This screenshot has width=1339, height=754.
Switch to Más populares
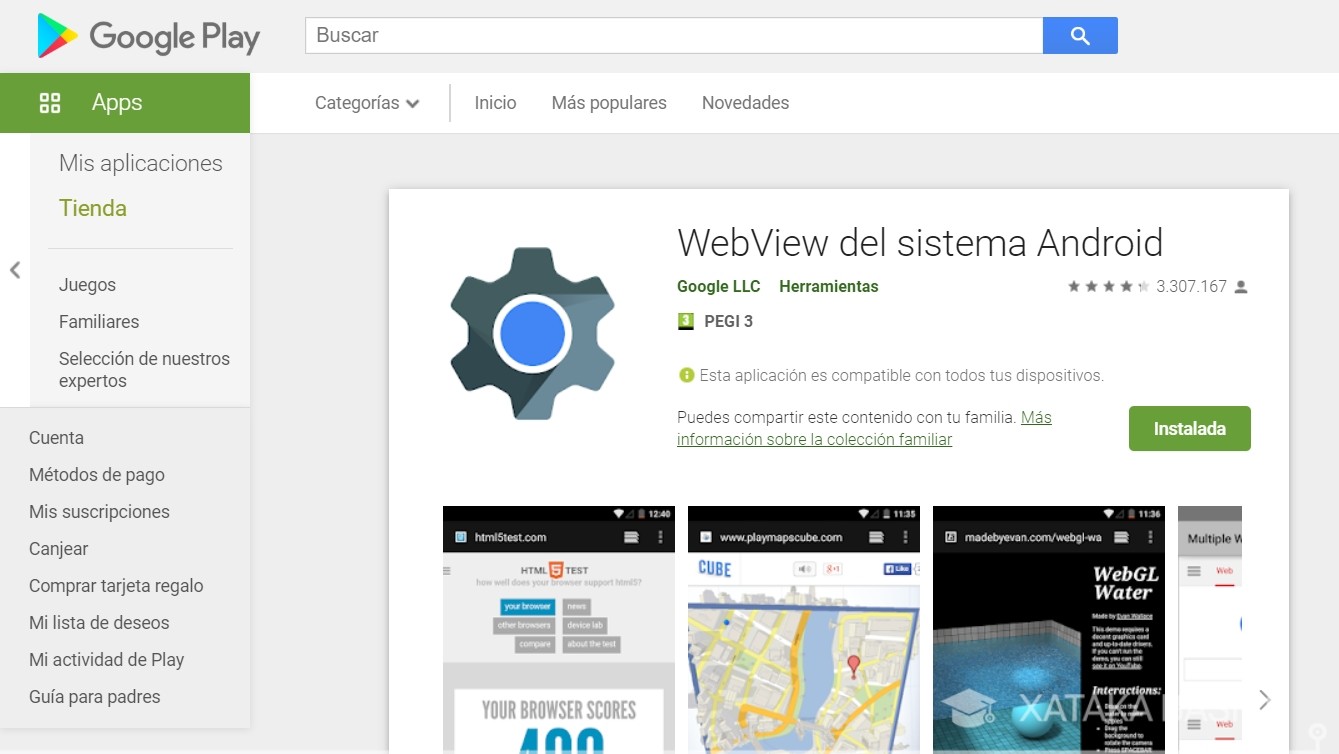(x=608, y=102)
